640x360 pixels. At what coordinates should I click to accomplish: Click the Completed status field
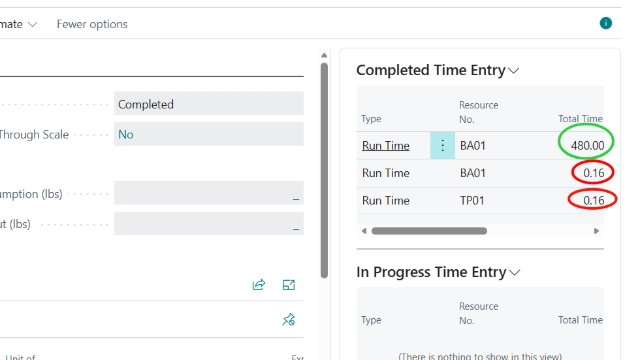click(209, 104)
